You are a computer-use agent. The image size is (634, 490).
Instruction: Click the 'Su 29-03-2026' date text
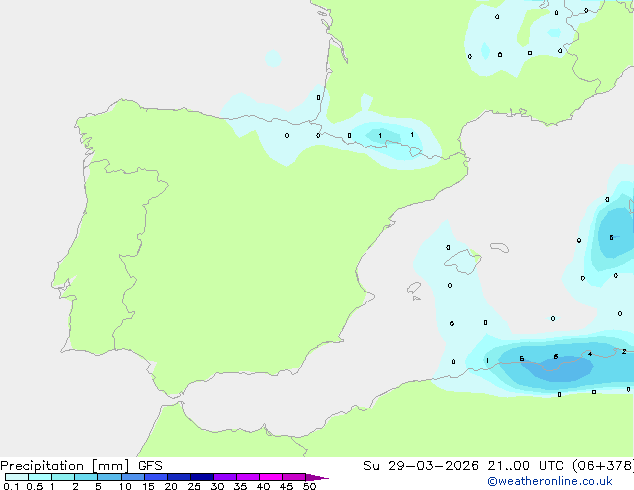coord(421,466)
